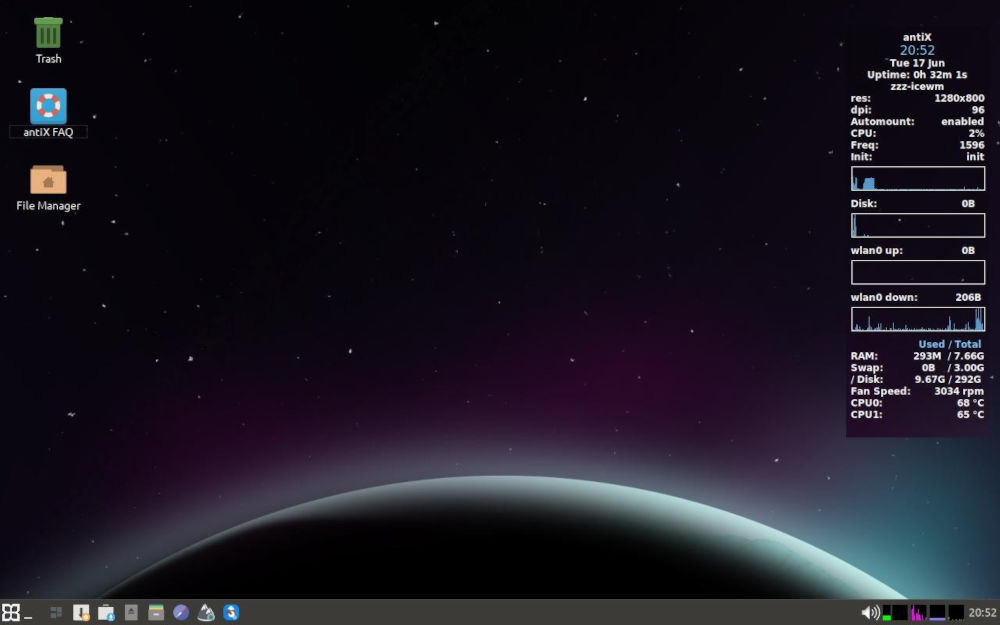
Task: Click the wlan0 down graph in conky
Action: (x=917, y=318)
